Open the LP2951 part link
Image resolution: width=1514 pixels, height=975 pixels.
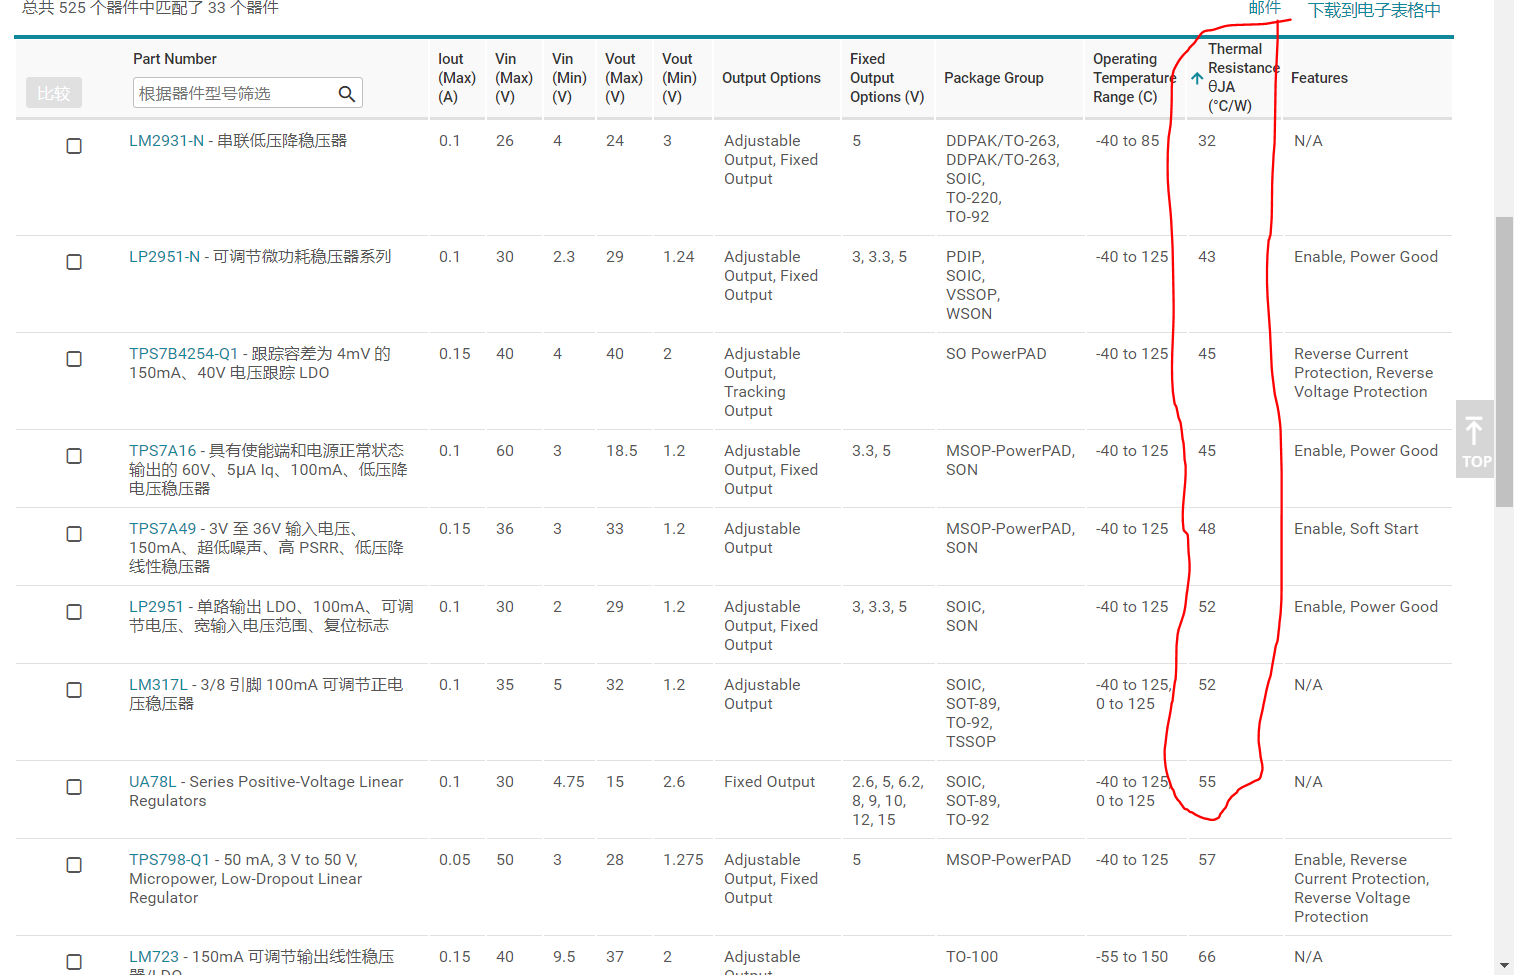coord(156,607)
